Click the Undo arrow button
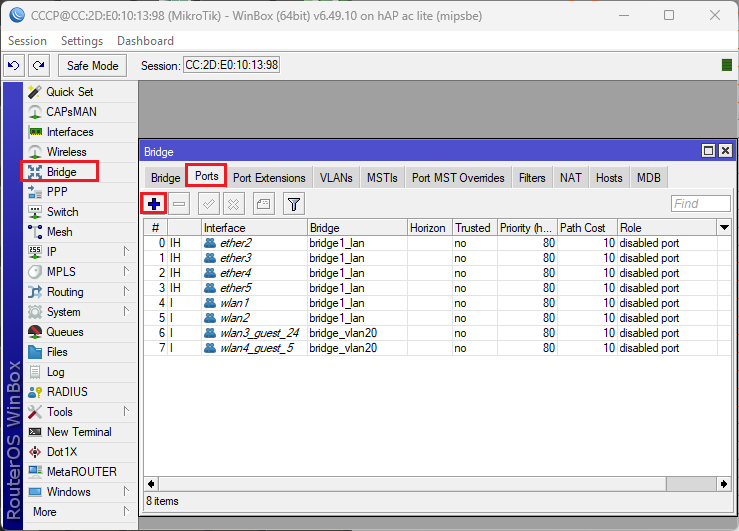This screenshot has width=739, height=531. tap(14, 65)
